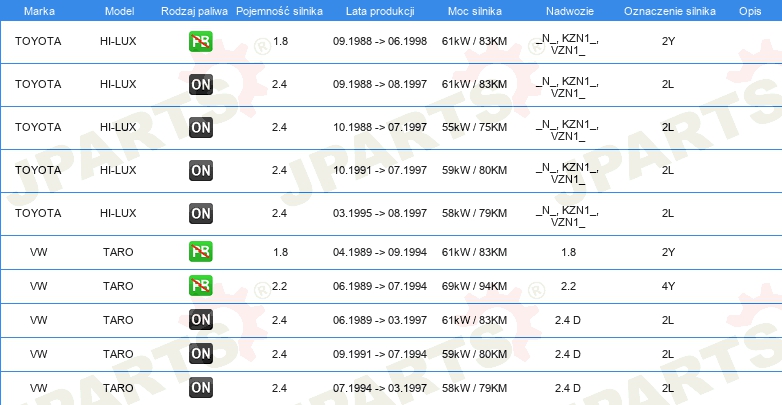Click the Opis column header
782x405 pixels.
point(750,11)
